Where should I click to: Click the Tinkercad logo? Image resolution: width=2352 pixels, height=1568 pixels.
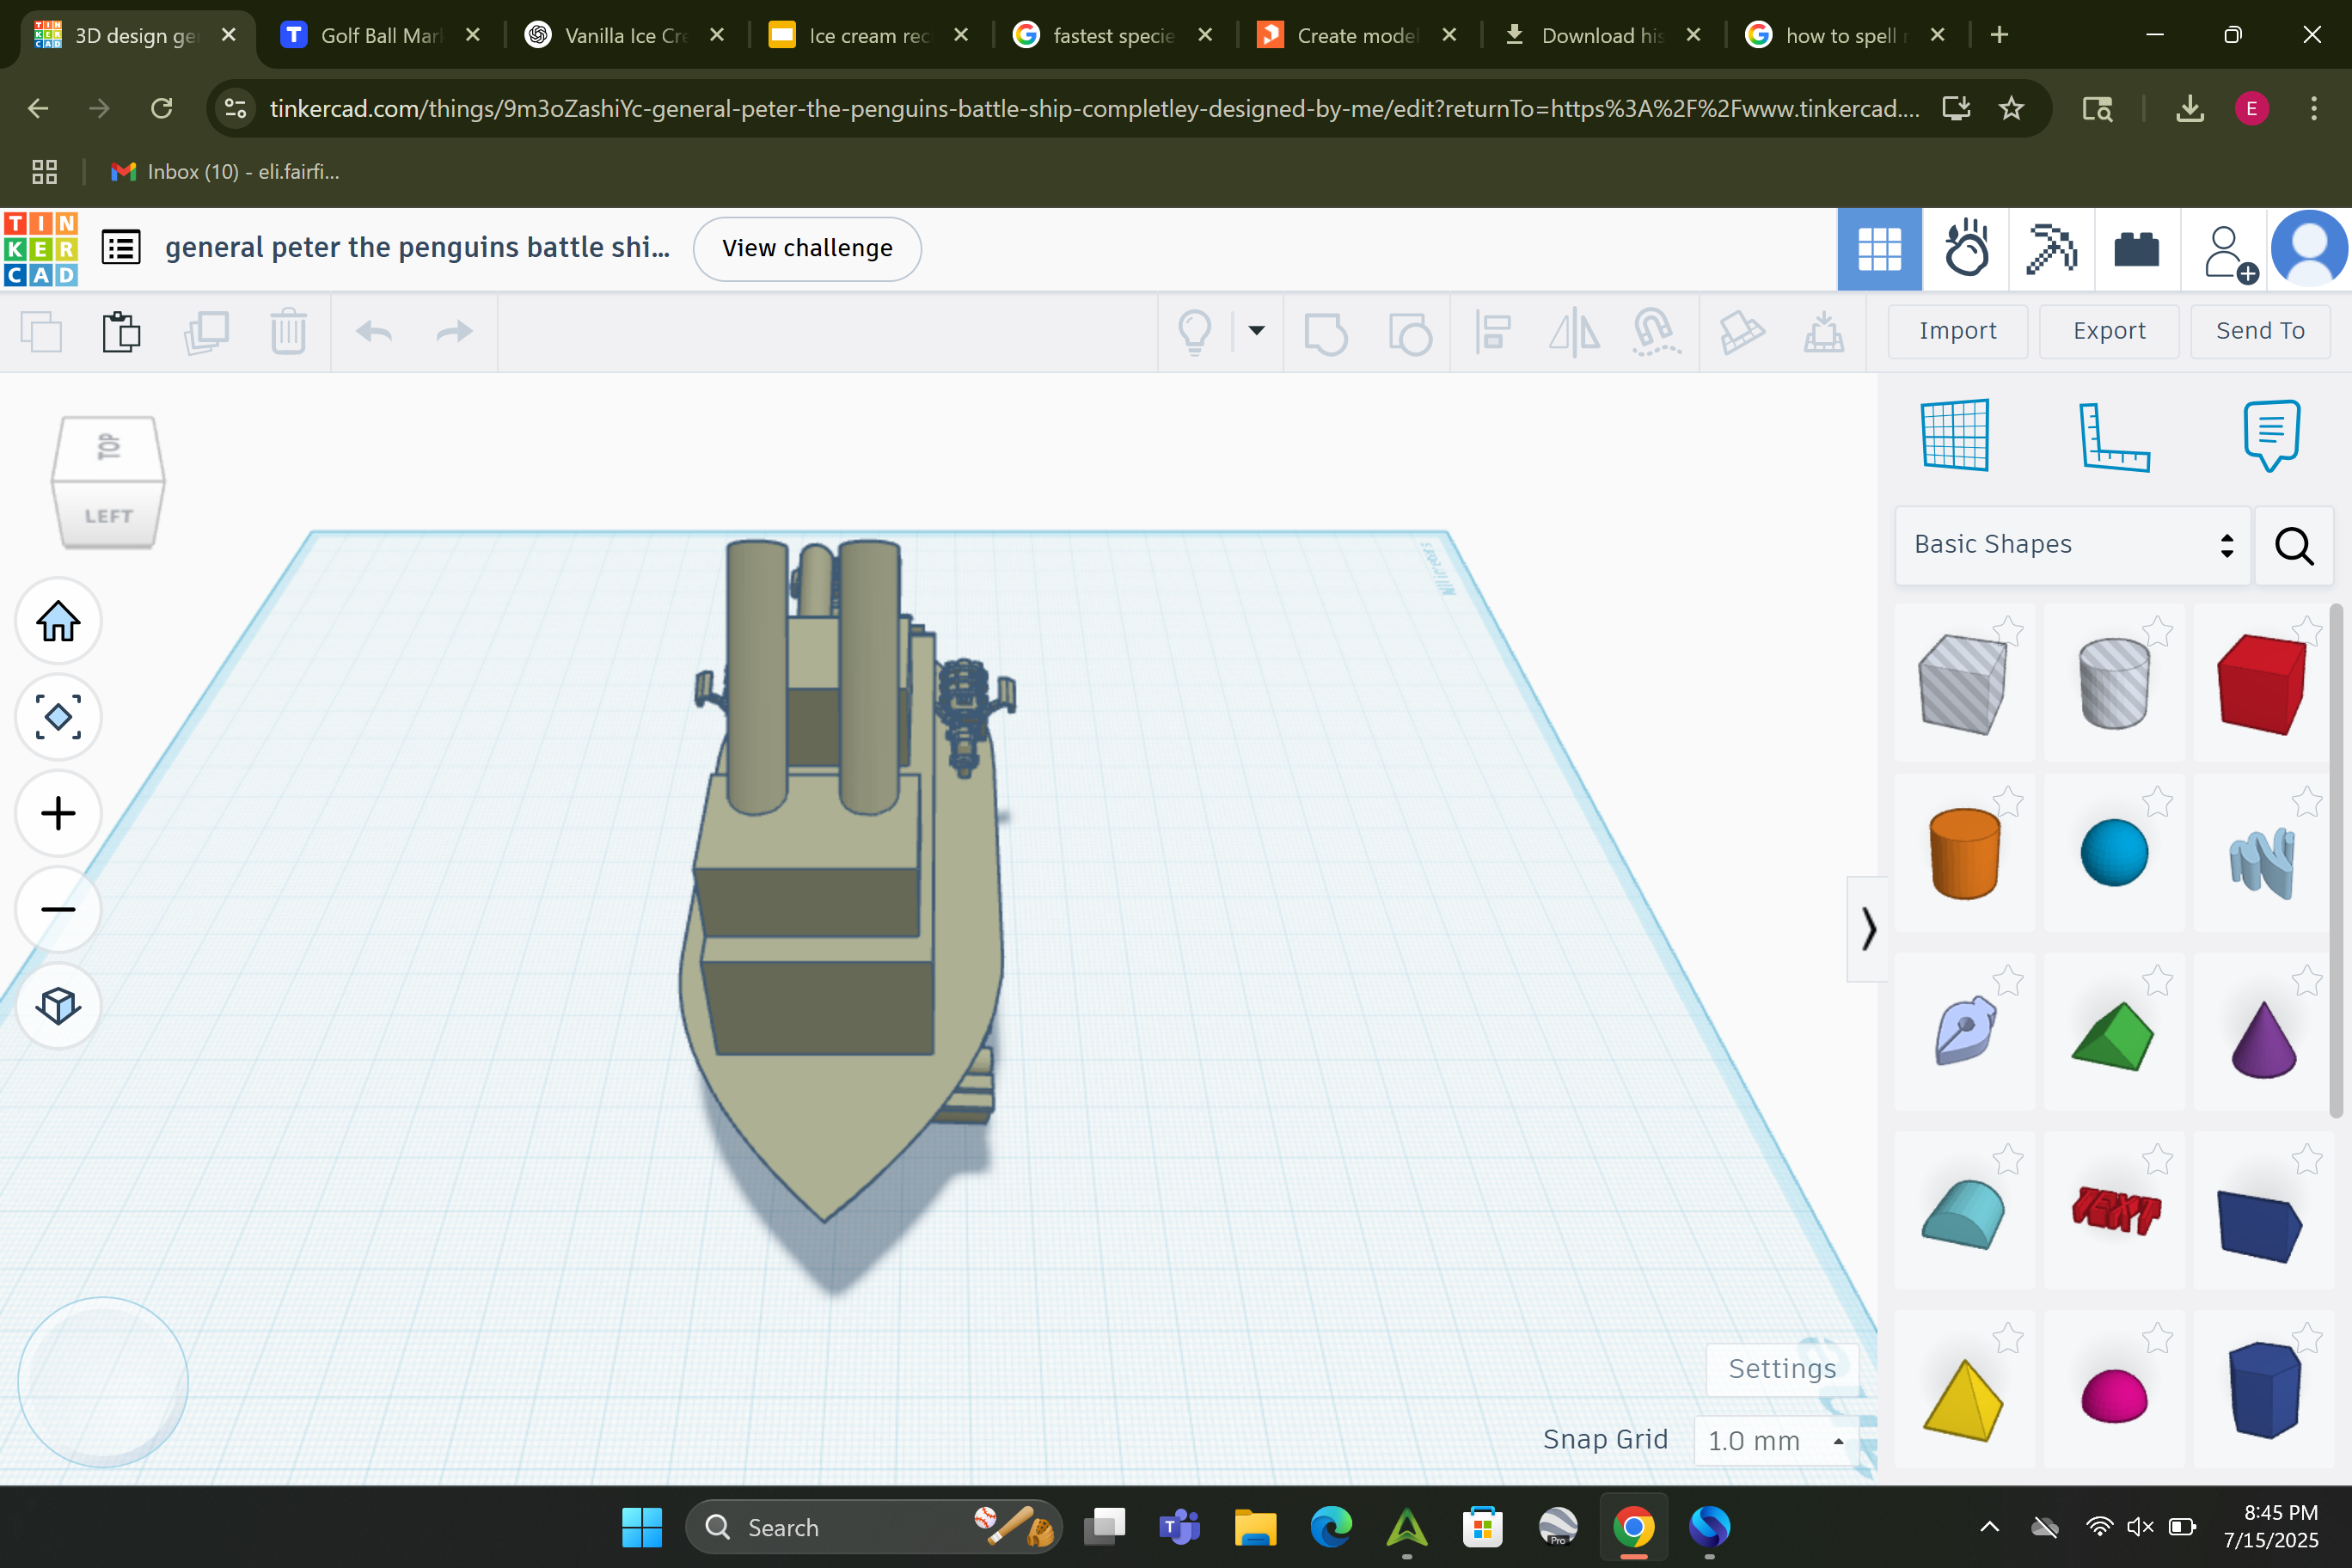[x=41, y=249]
